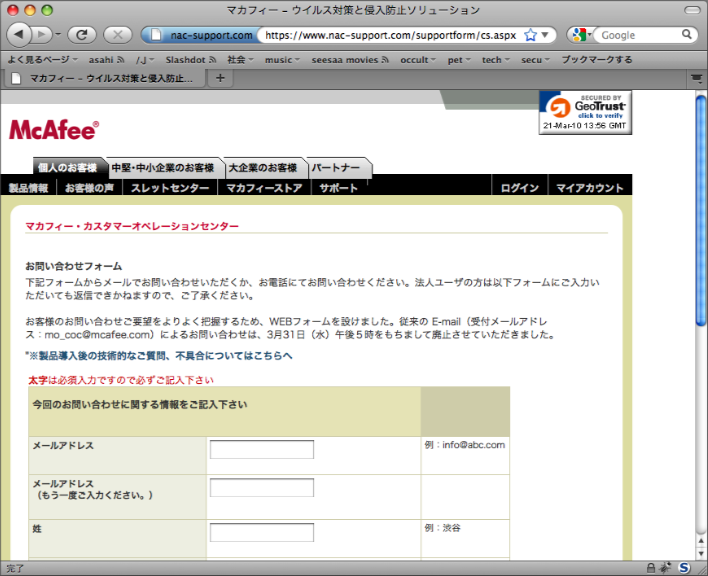
Task: Click the page icon in address bar
Action: tap(156, 35)
